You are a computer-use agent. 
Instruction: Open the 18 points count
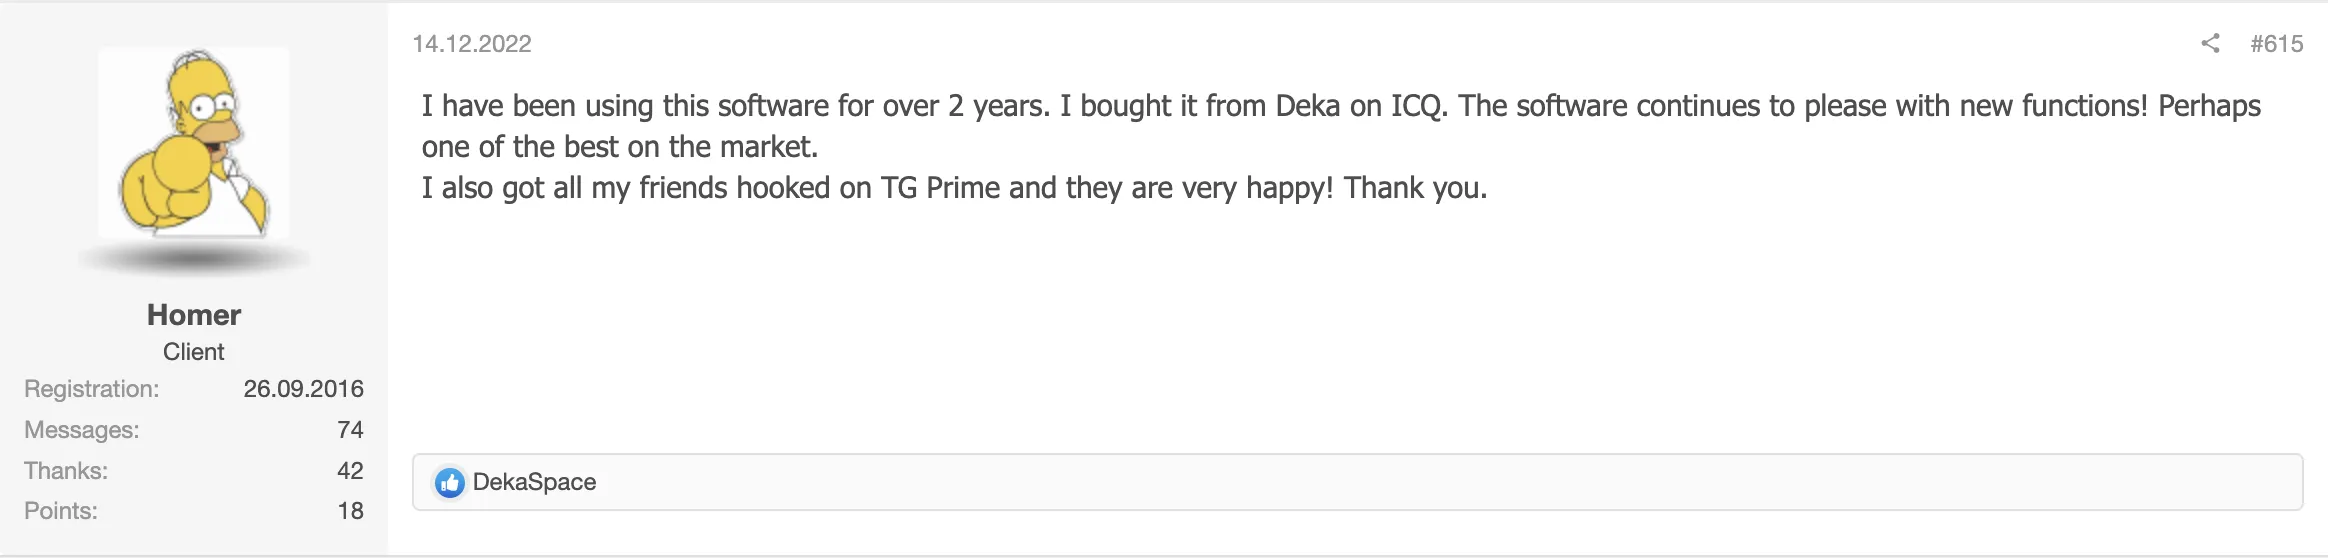[x=350, y=511]
